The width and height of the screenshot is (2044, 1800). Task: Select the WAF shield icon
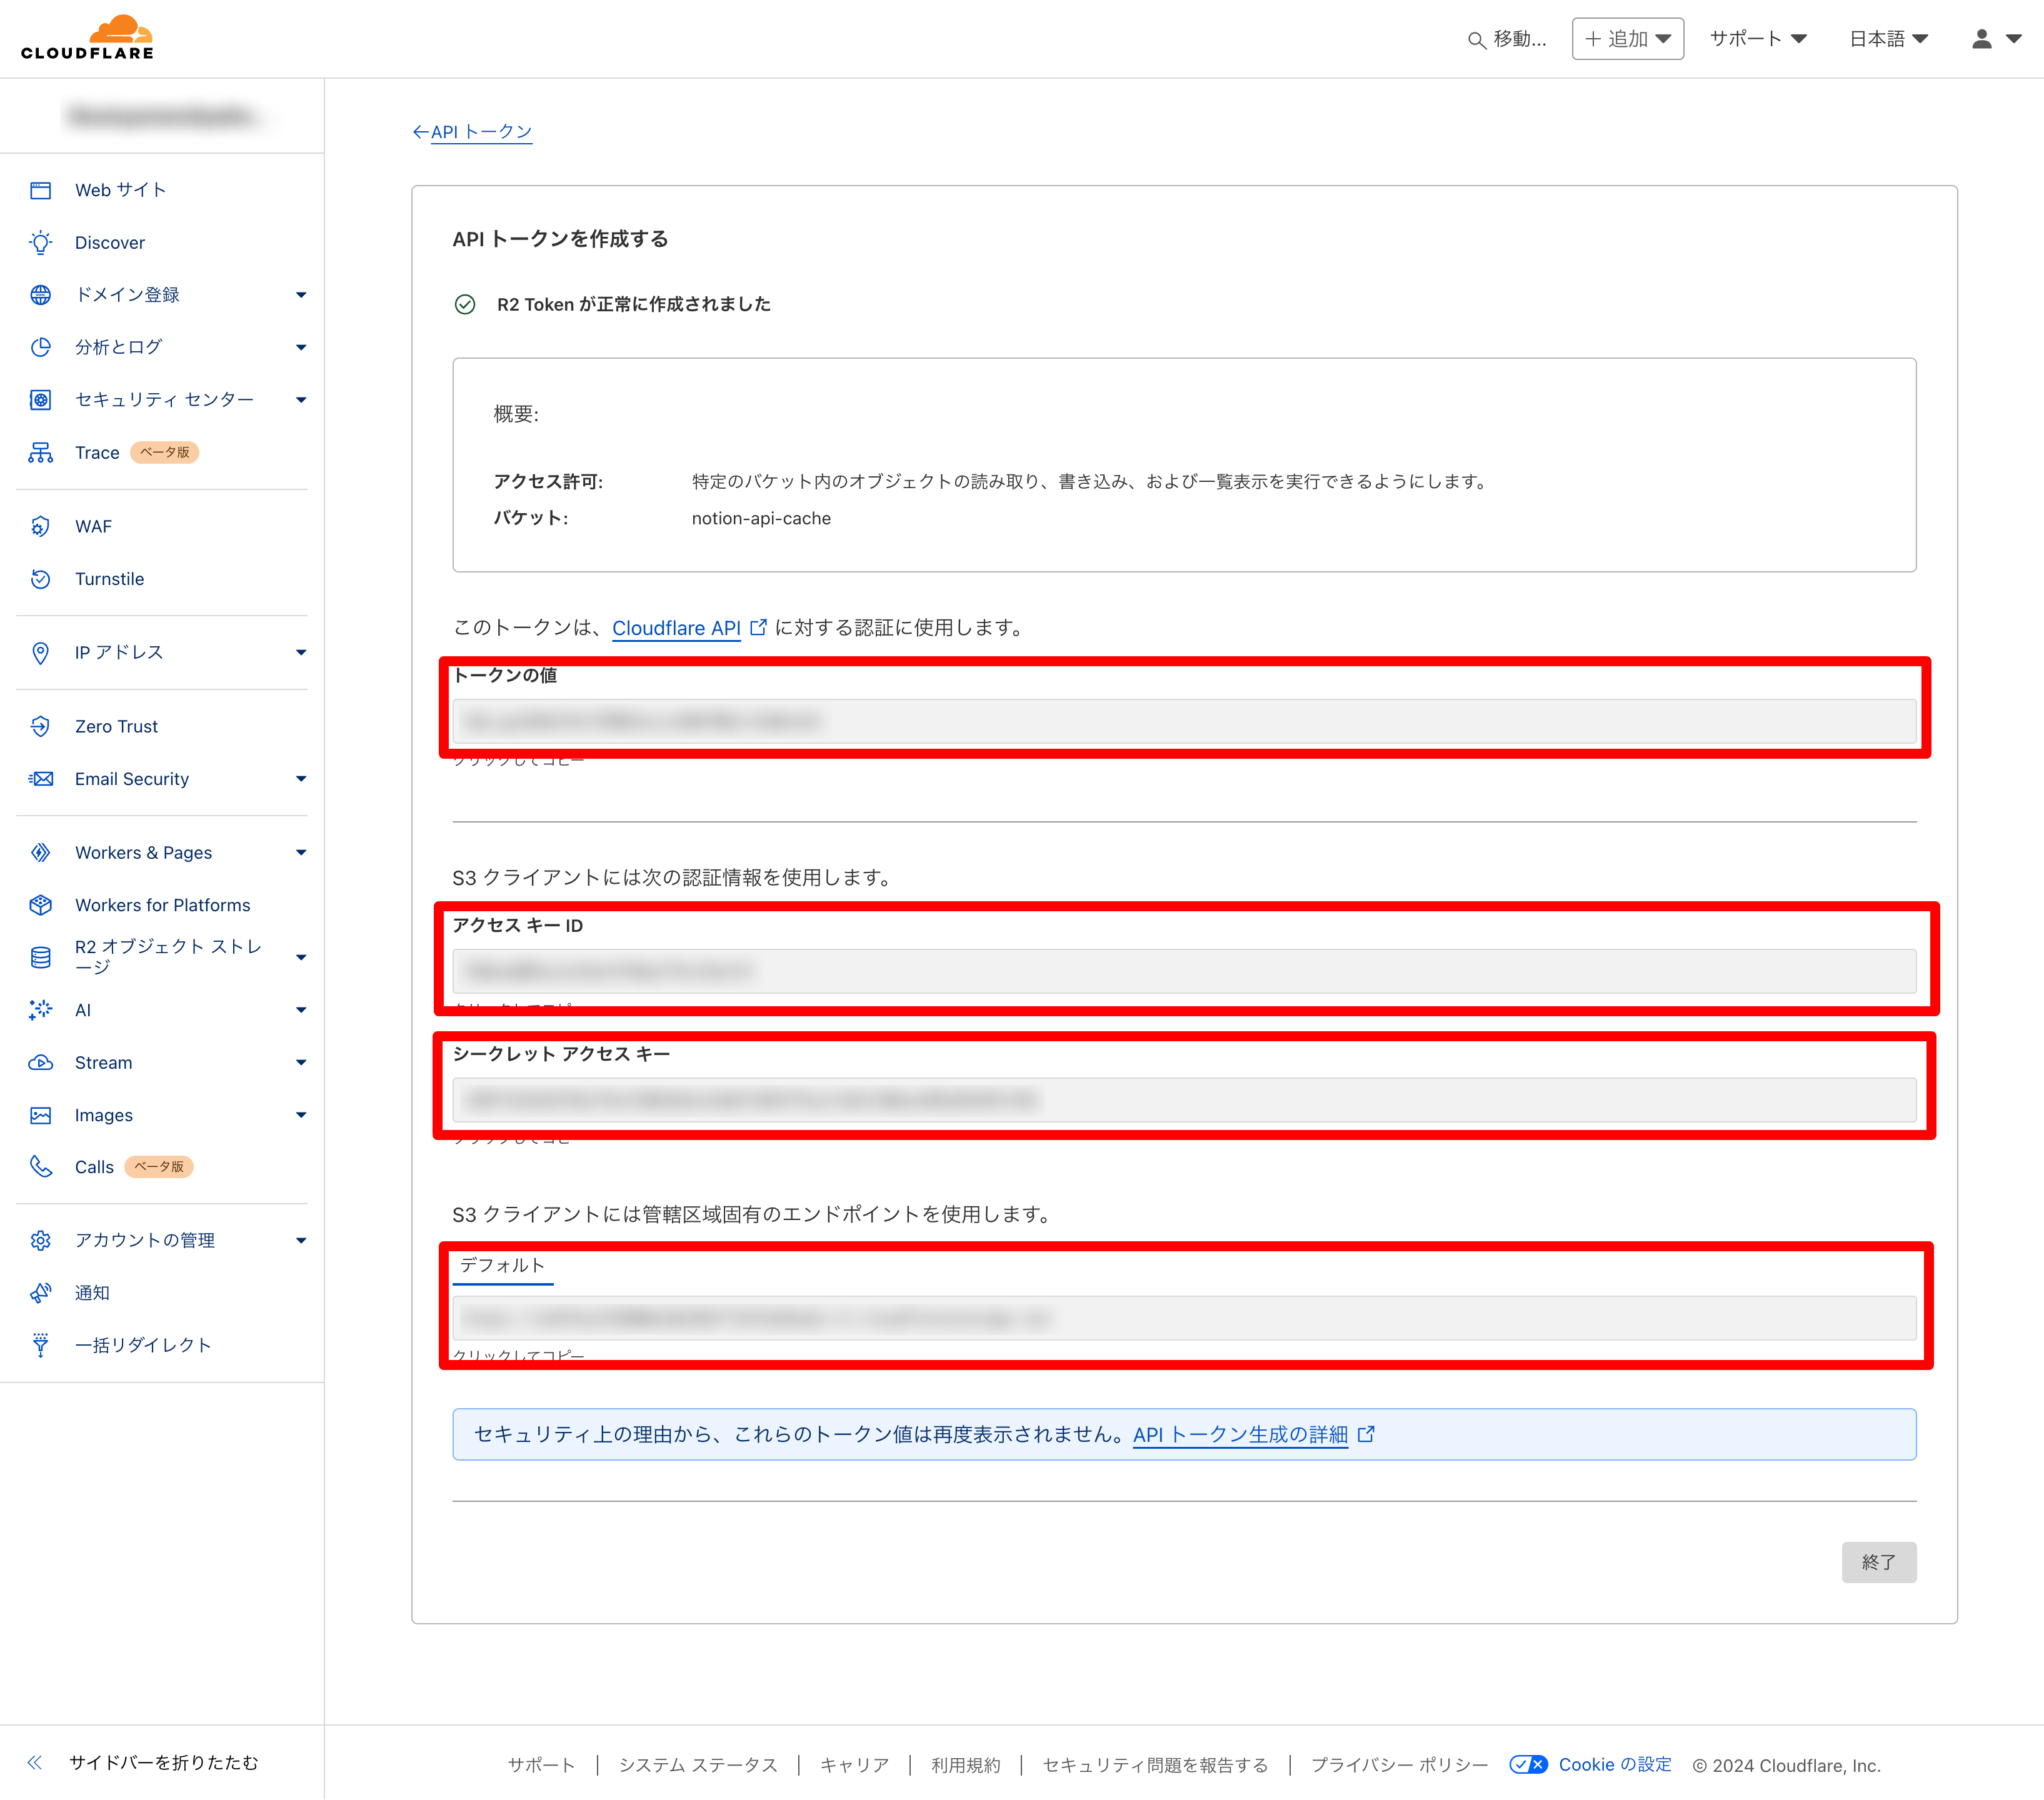pyautogui.click(x=40, y=527)
